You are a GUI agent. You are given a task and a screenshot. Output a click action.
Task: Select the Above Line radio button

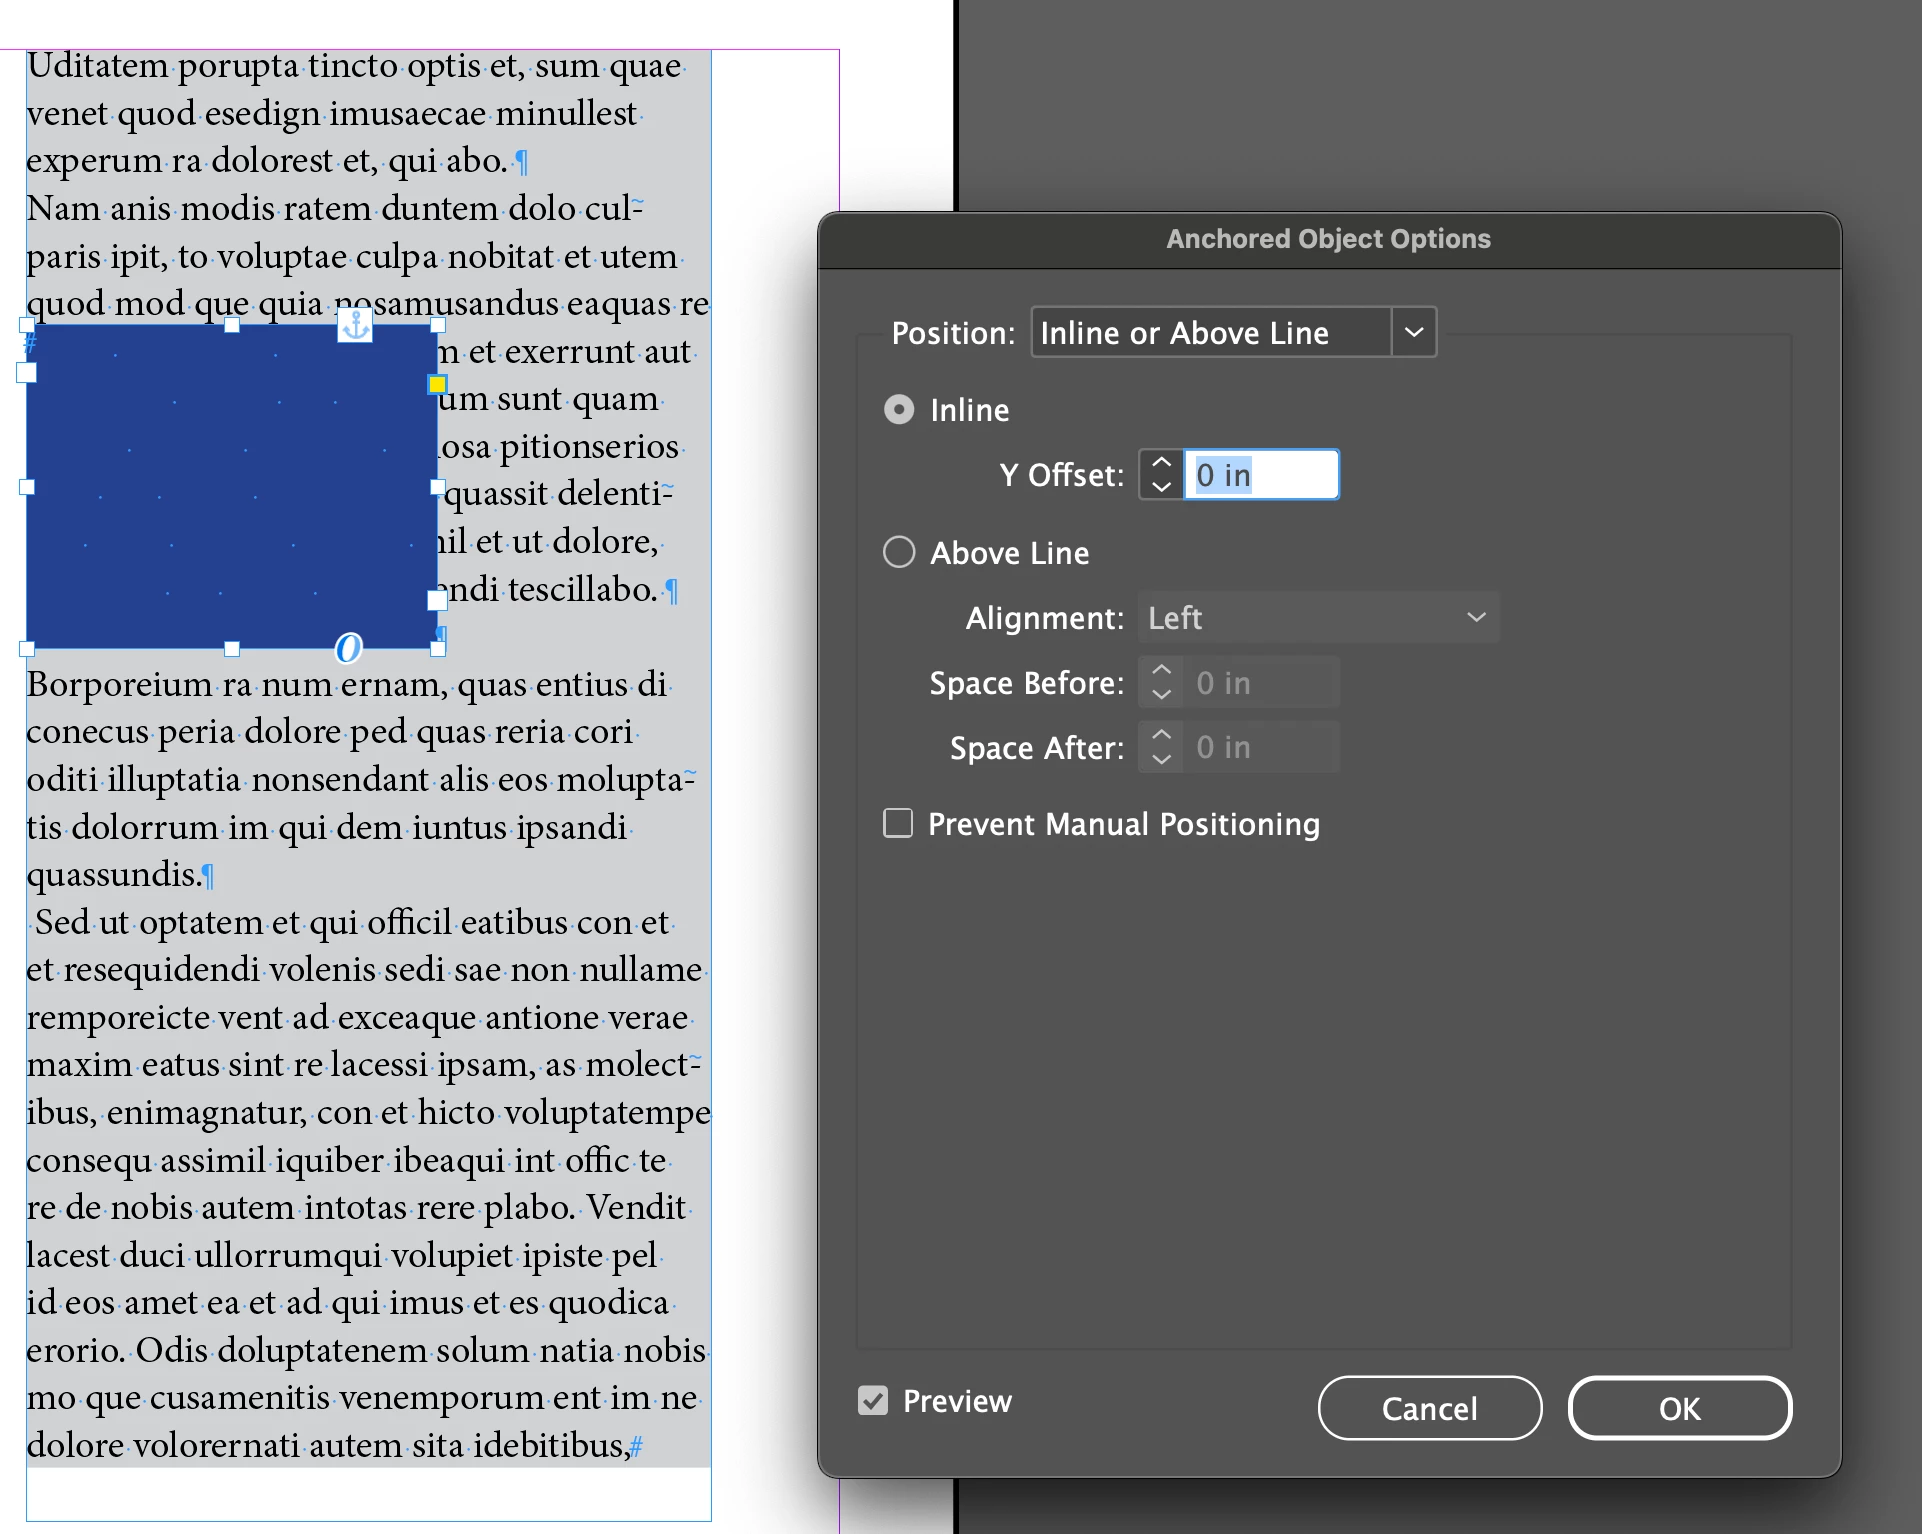click(899, 552)
